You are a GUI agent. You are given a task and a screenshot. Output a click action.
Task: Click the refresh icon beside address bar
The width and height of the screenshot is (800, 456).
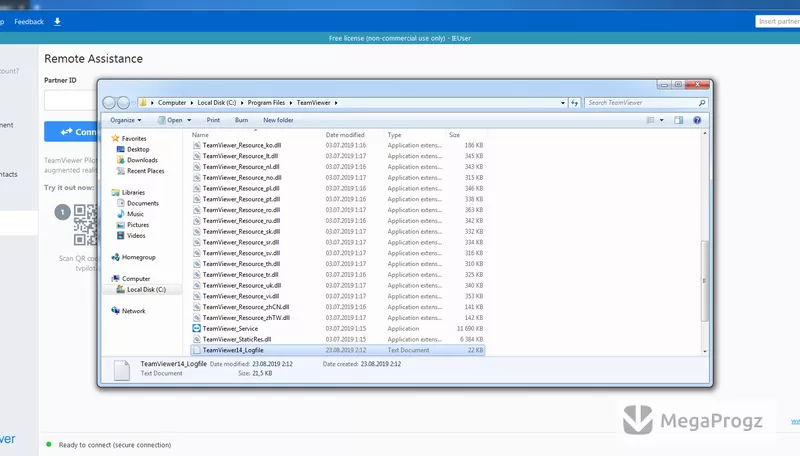tap(574, 103)
